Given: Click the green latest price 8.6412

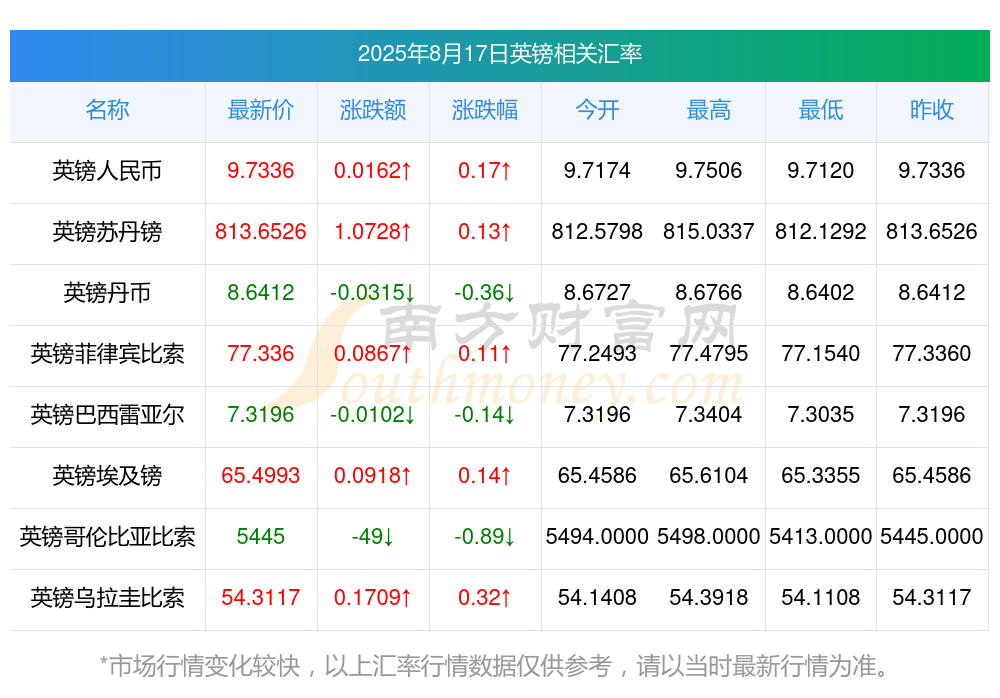Looking at the screenshot, I should click(x=260, y=292).
